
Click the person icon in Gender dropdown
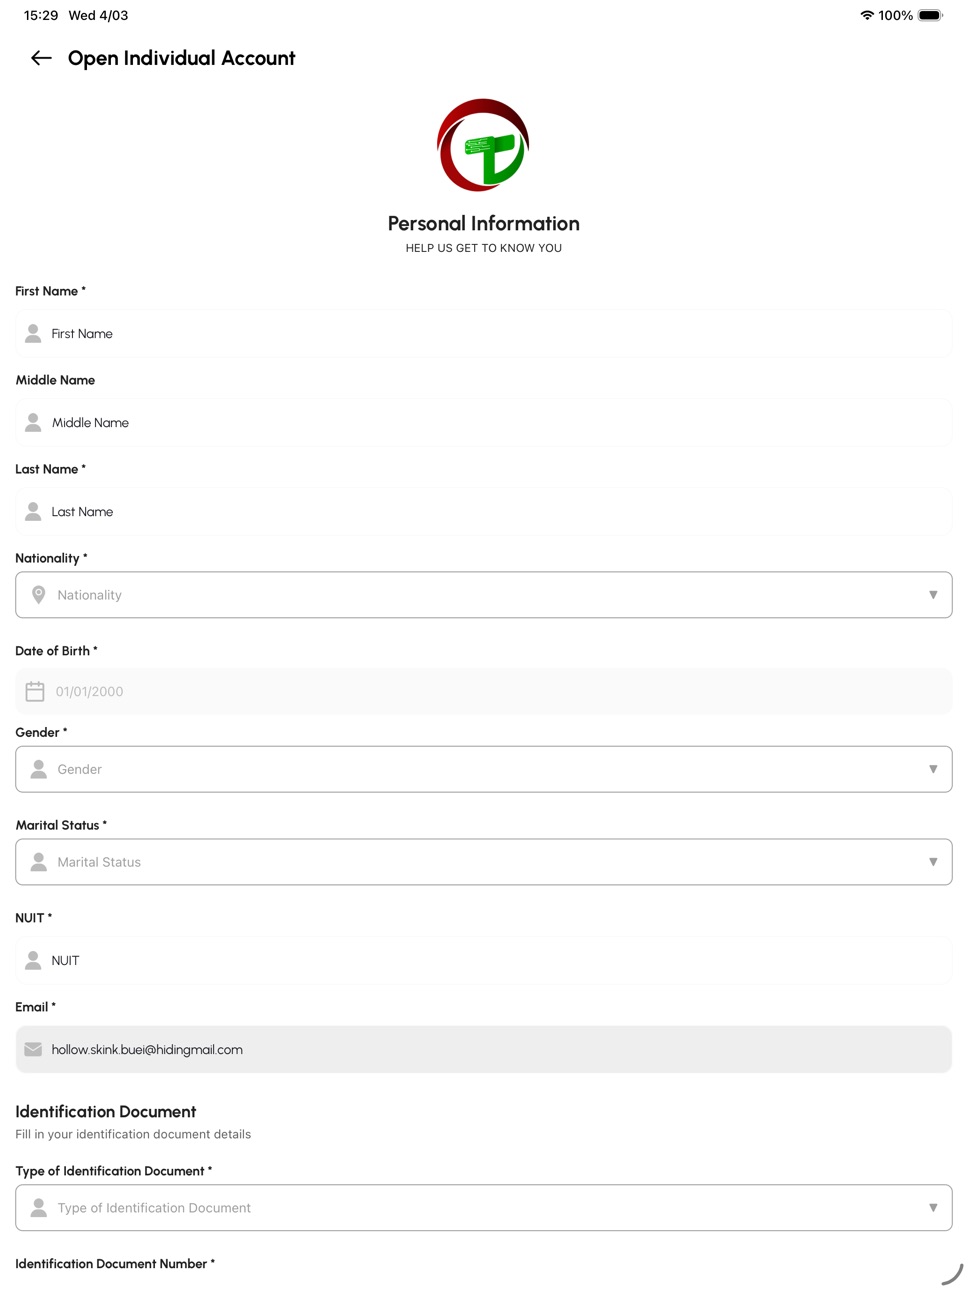click(x=39, y=769)
